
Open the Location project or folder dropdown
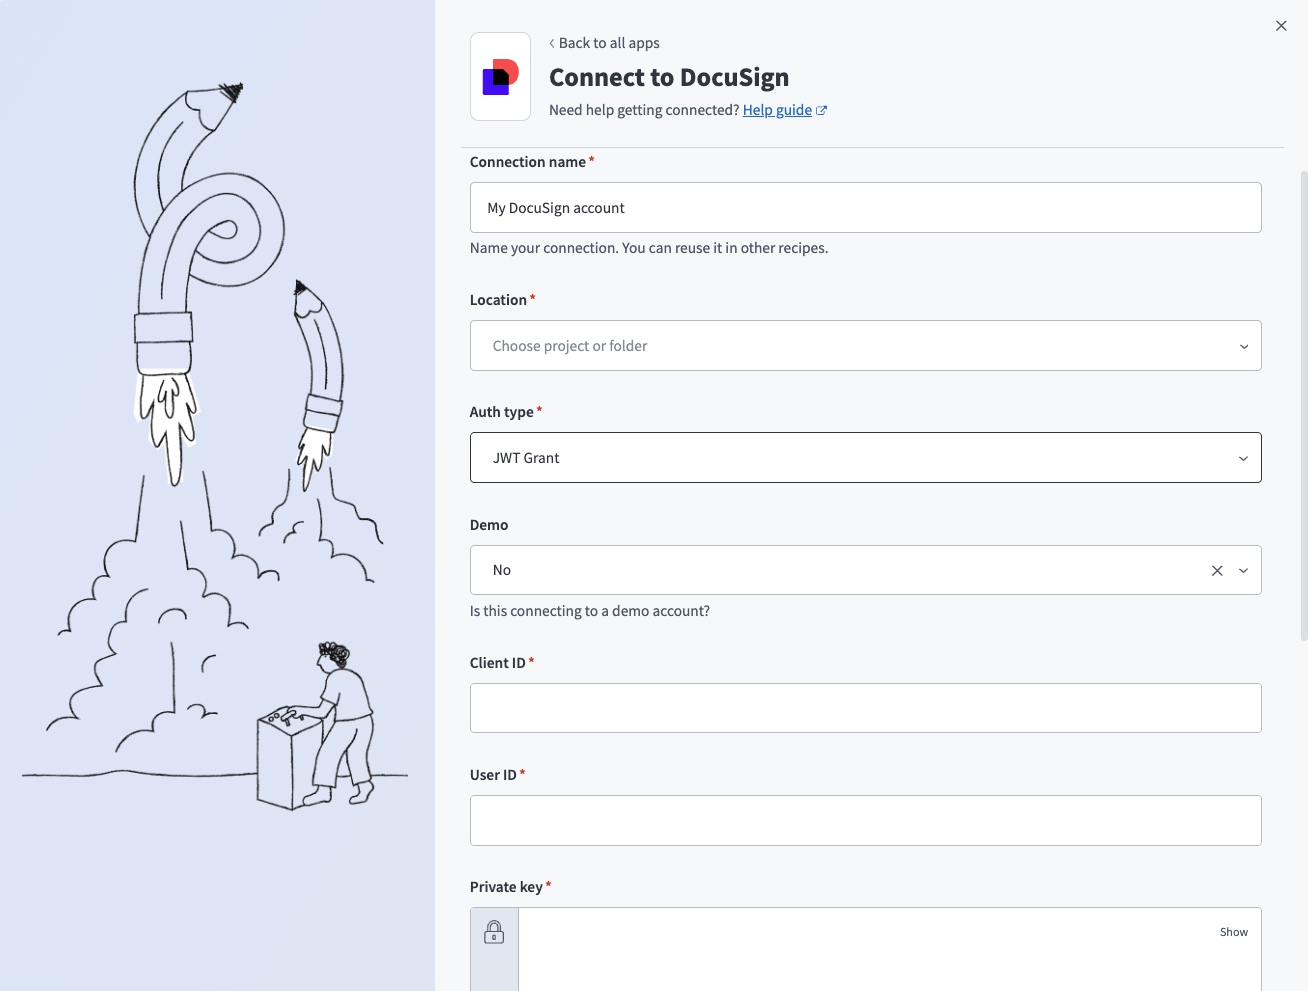click(866, 346)
